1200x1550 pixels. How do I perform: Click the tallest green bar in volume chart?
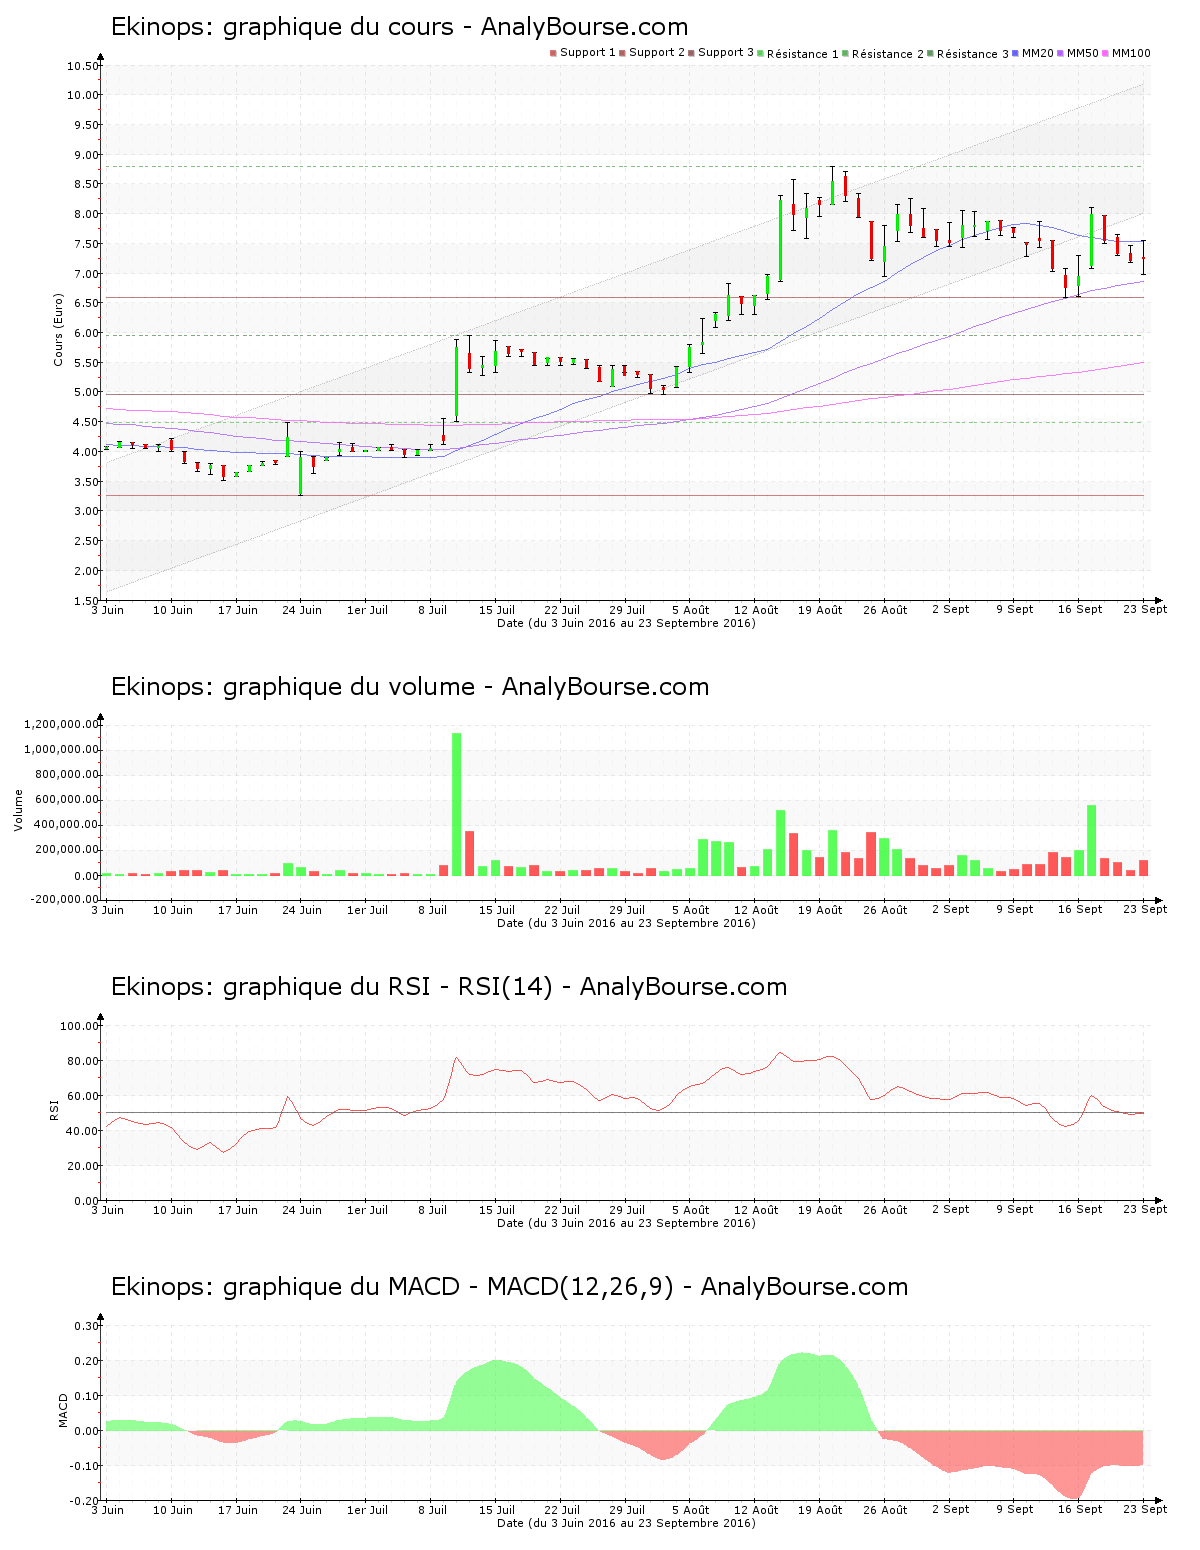pos(457,804)
